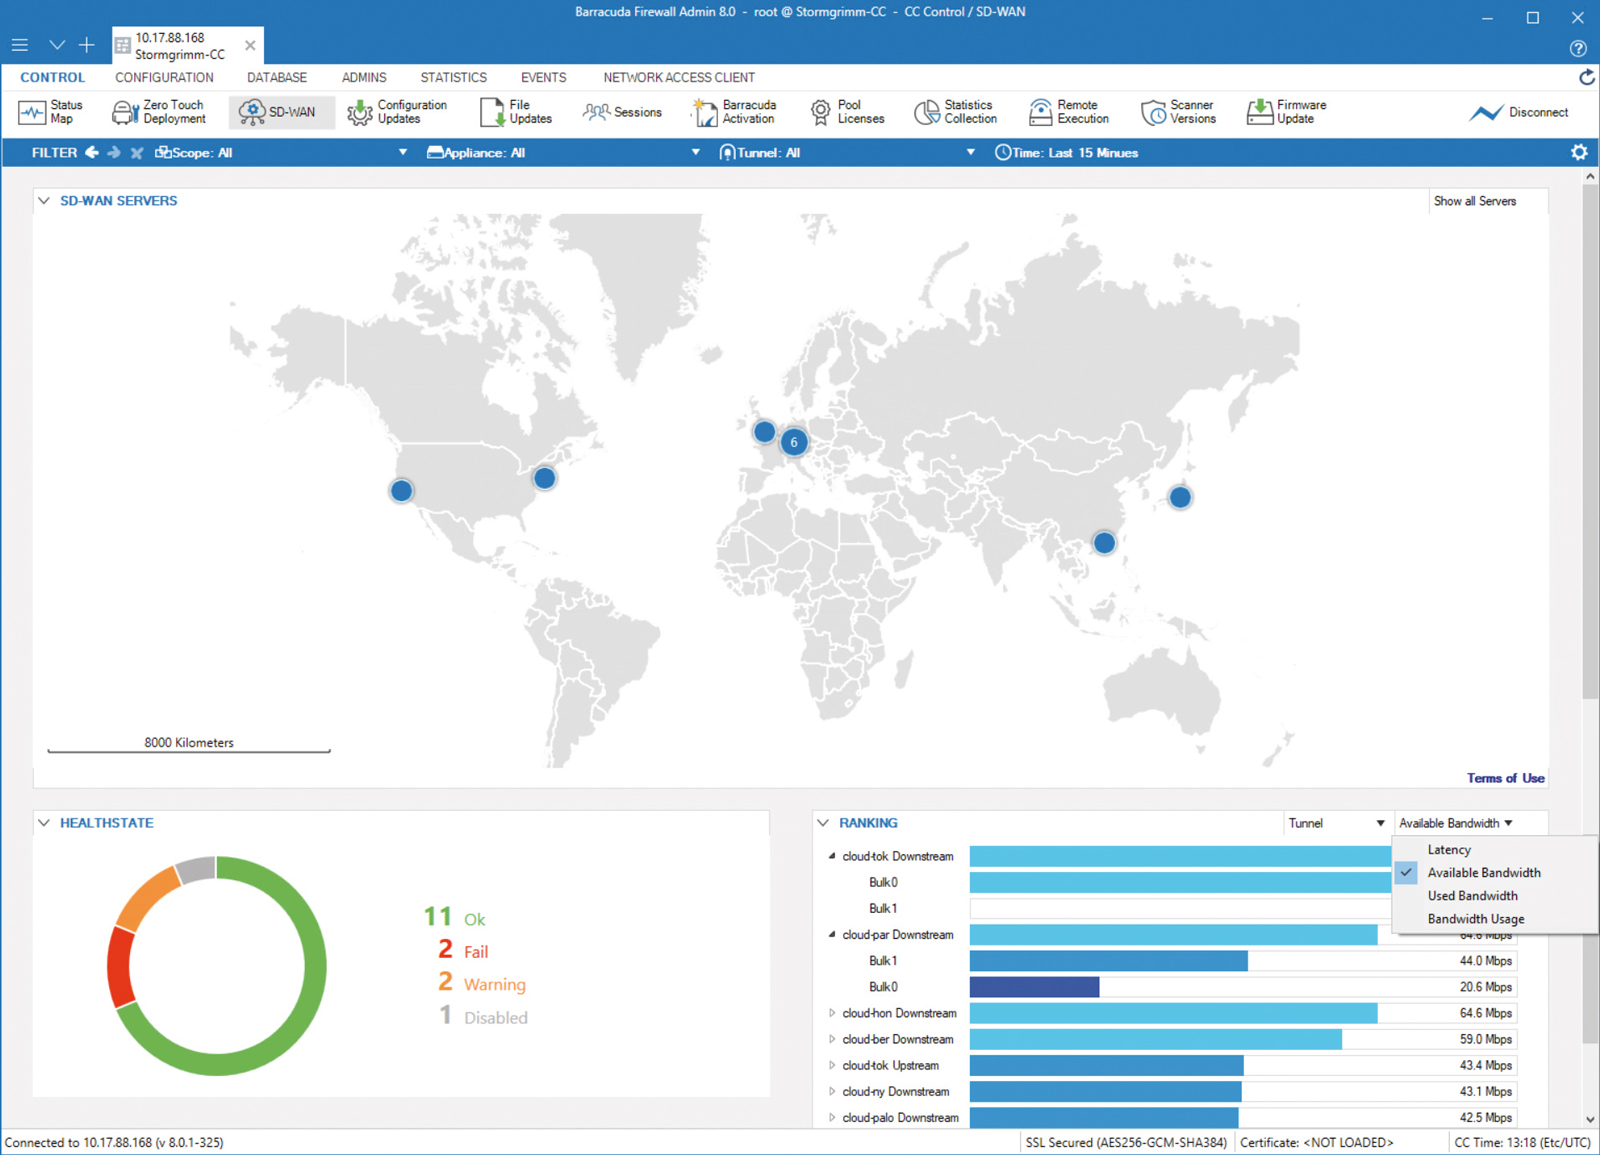Select Available Bandwidth in the ranking menu
1600x1155 pixels.
(x=1484, y=873)
